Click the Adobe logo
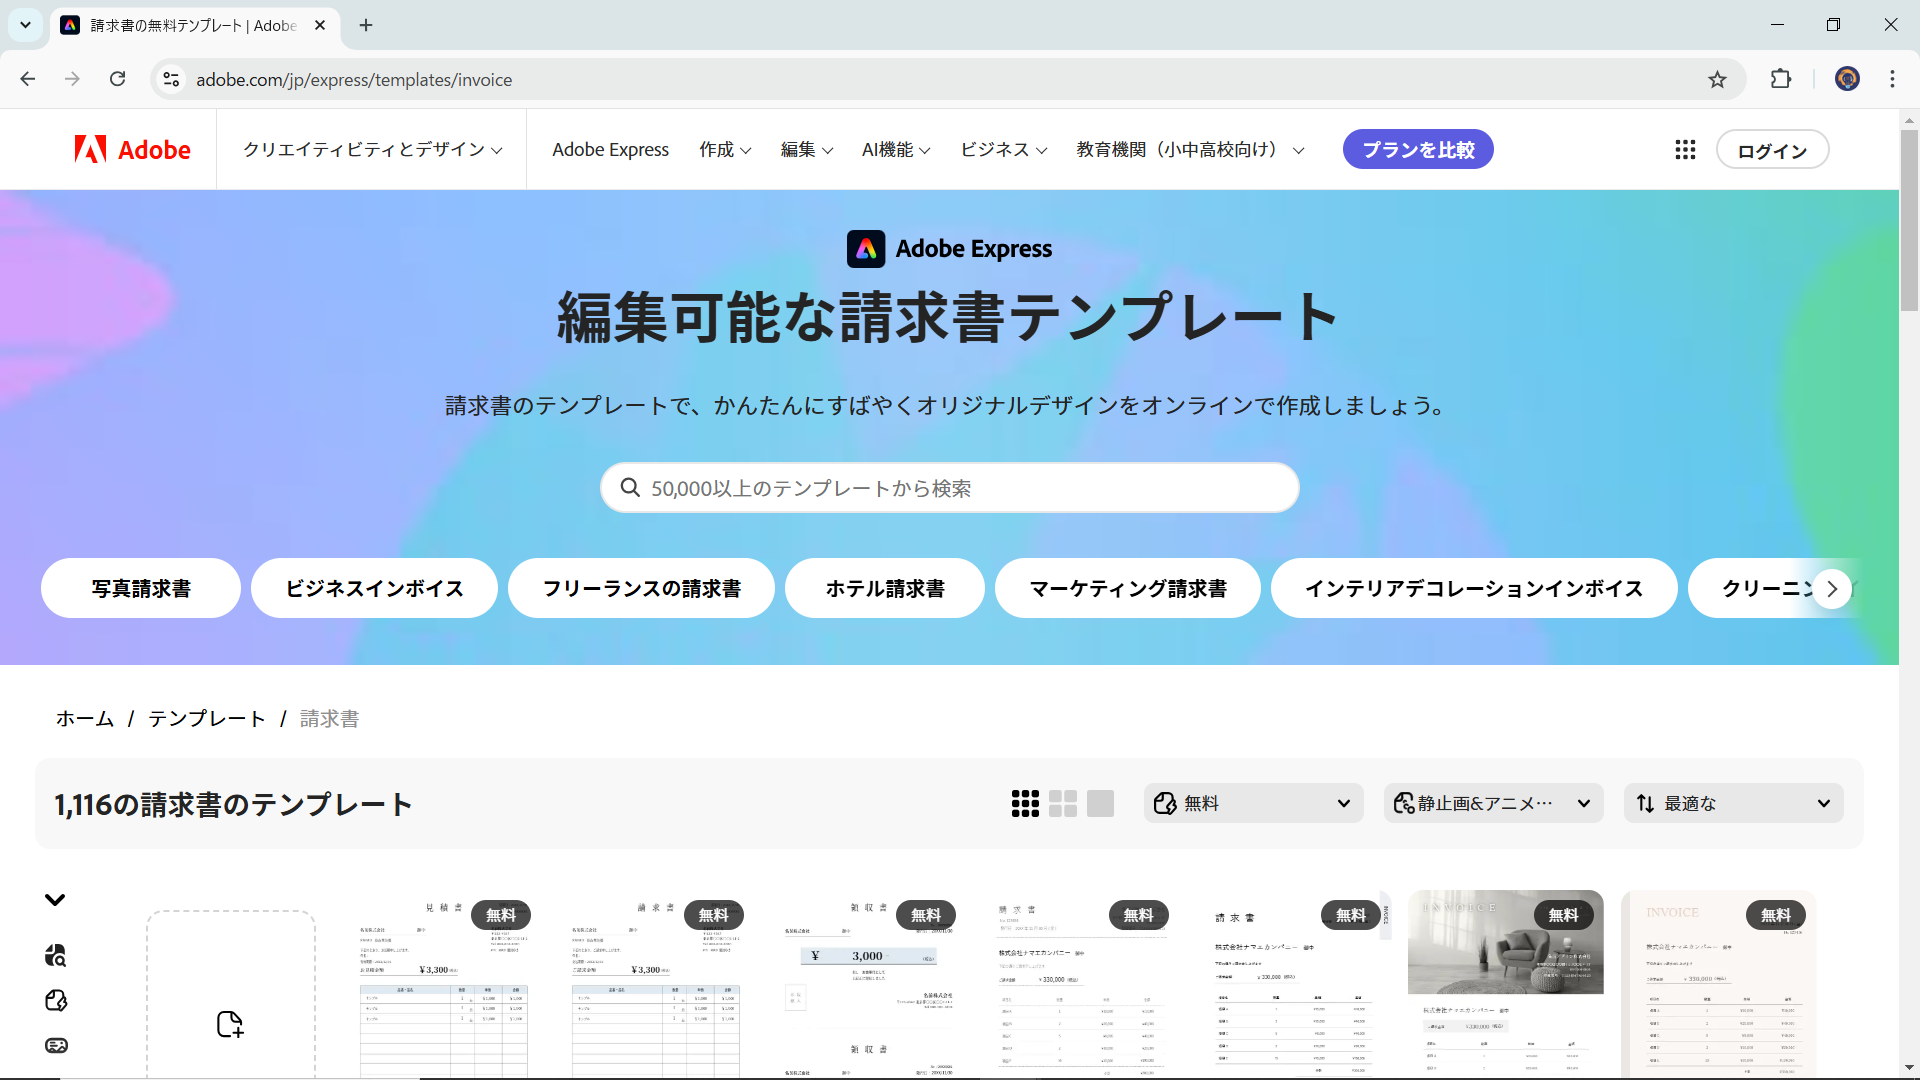1920x1080 pixels. click(x=132, y=149)
